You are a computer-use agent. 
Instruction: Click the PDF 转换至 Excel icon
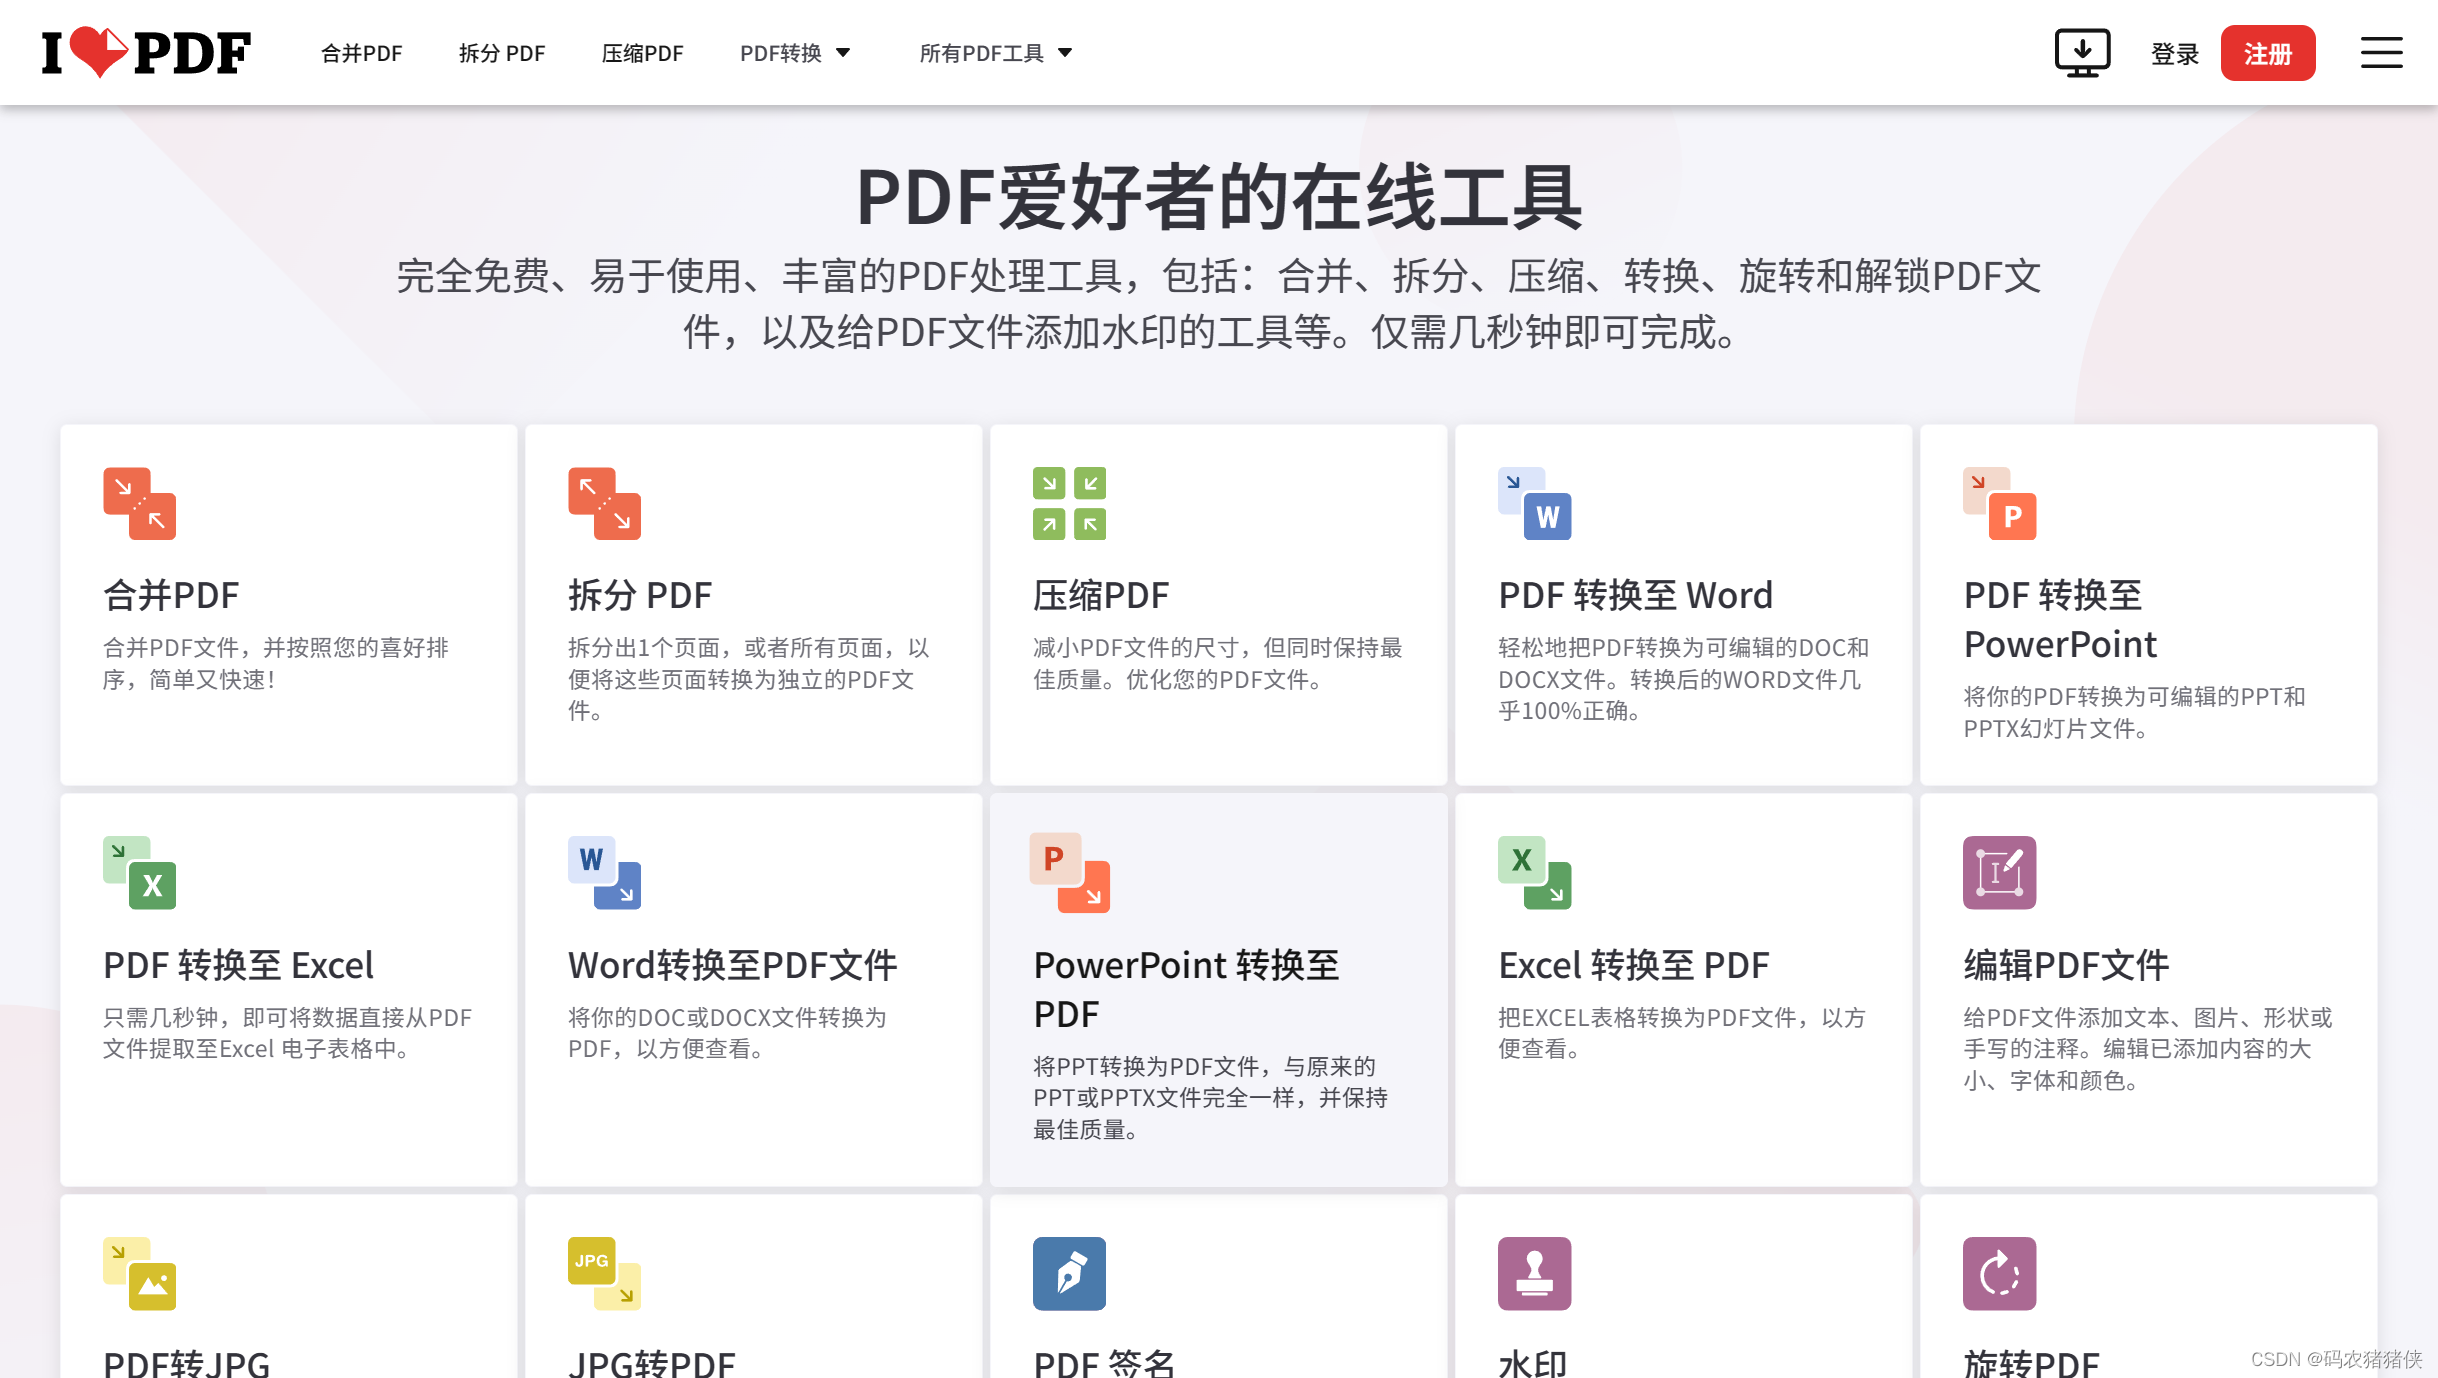point(139,872)
